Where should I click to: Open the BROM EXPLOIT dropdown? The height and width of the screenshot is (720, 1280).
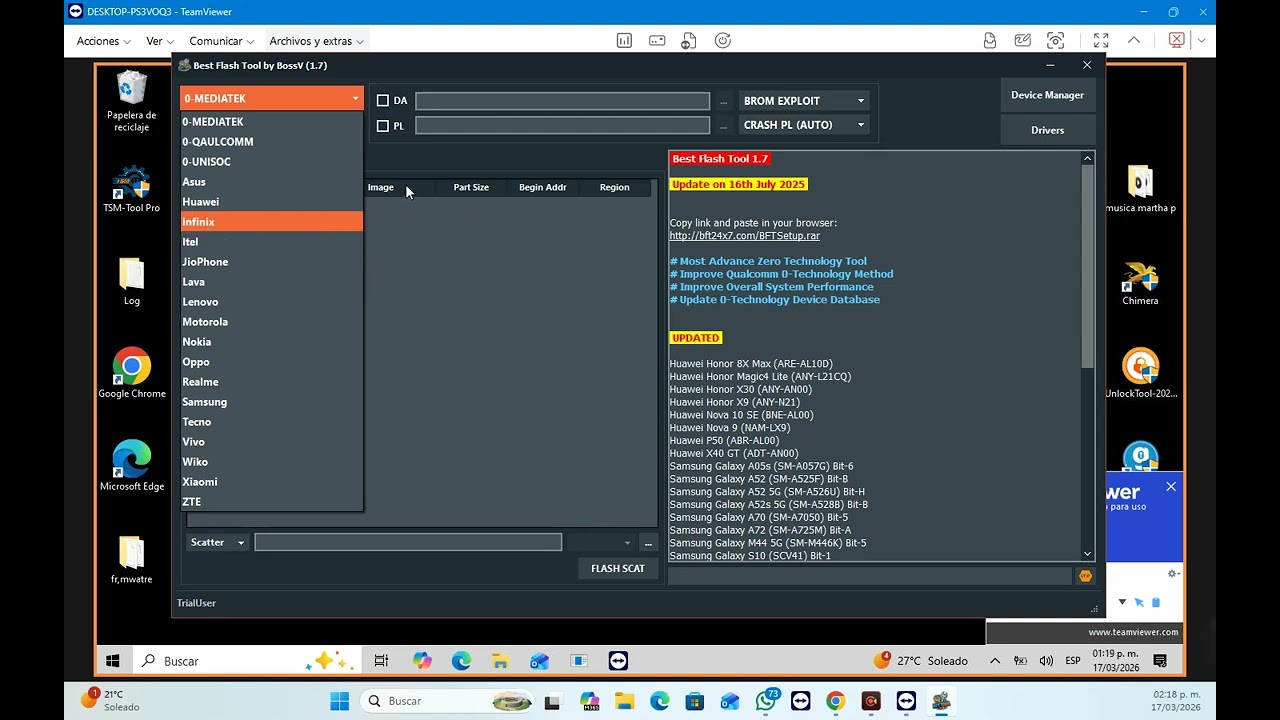[x=804, y=101]
